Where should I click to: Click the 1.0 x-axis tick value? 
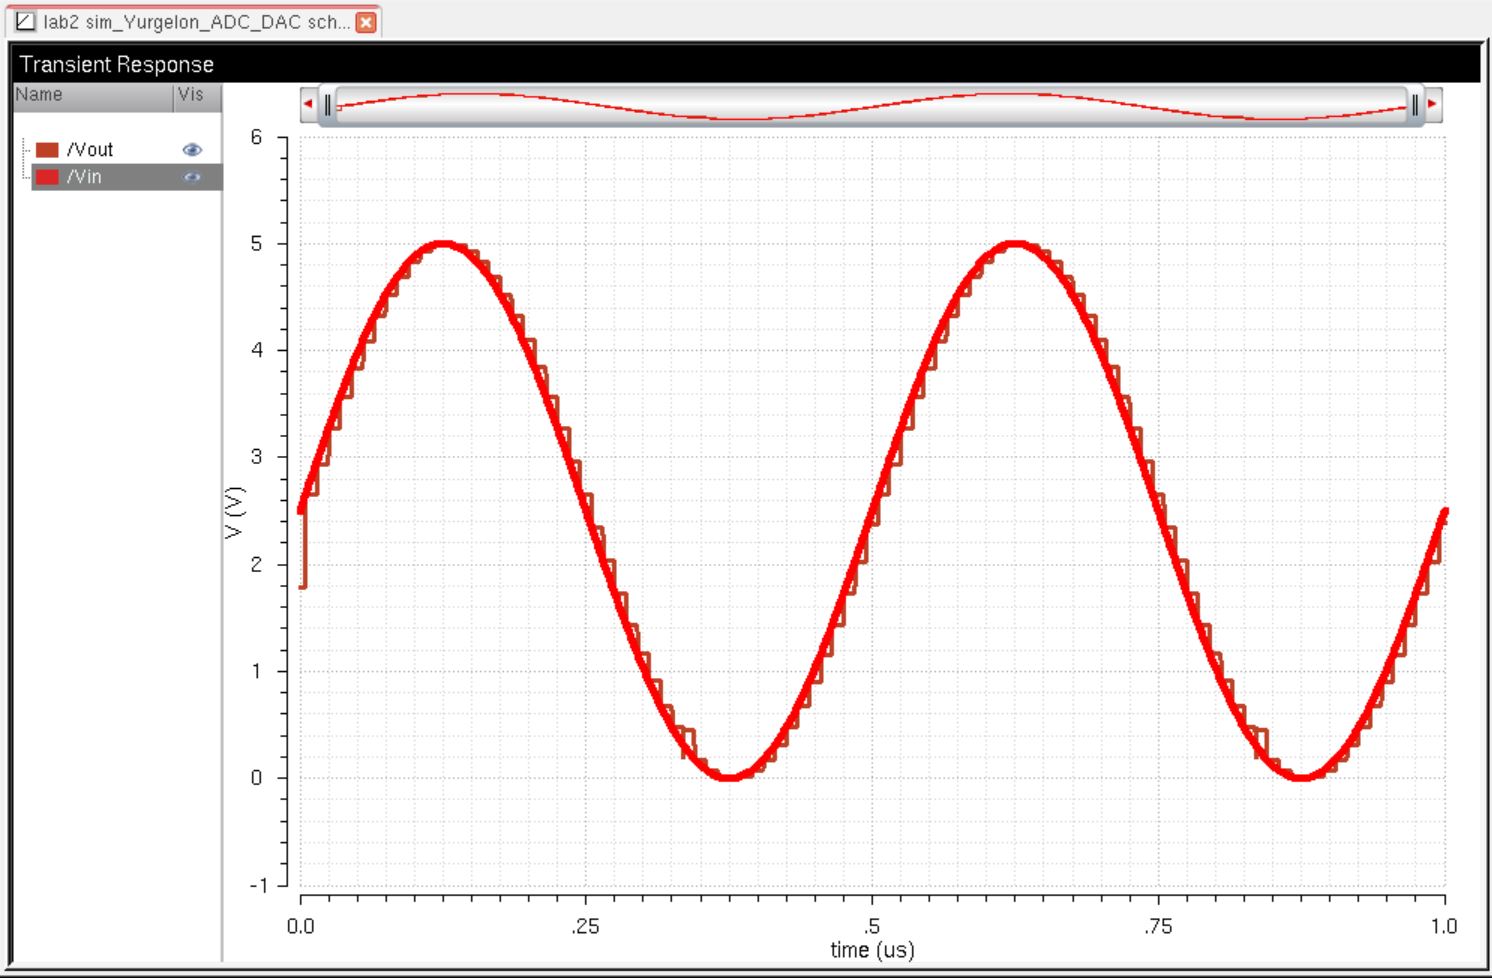point(1443,926)
